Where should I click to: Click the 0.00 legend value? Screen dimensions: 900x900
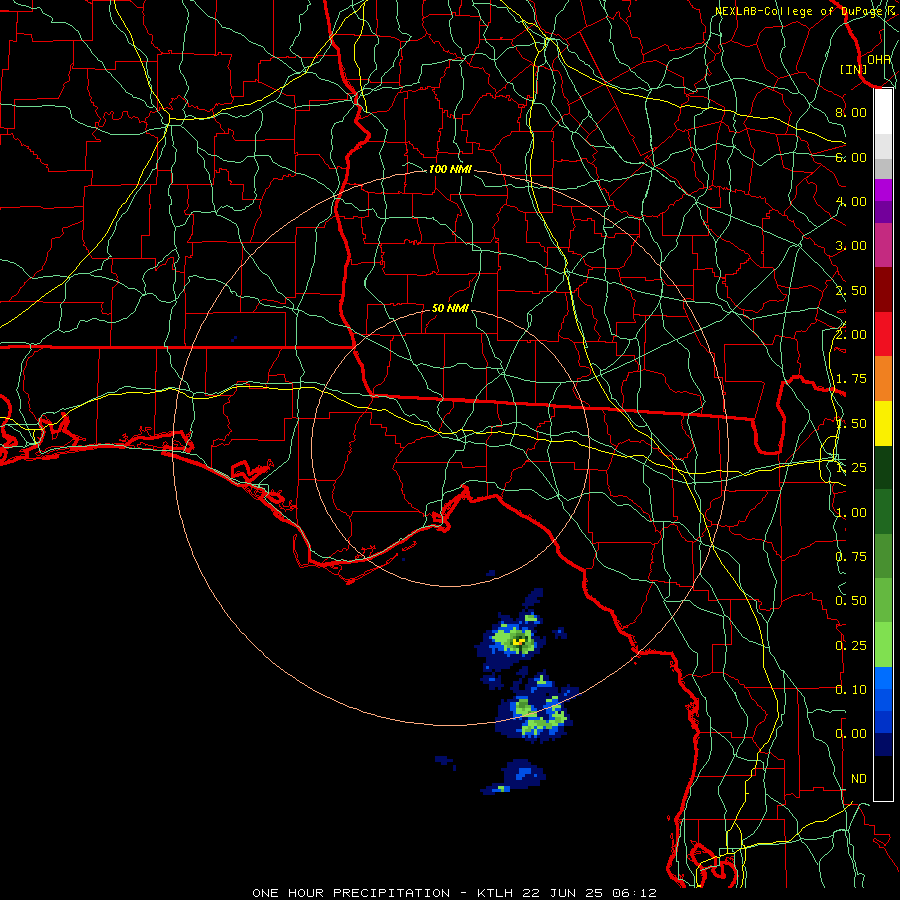click(851, 734)
